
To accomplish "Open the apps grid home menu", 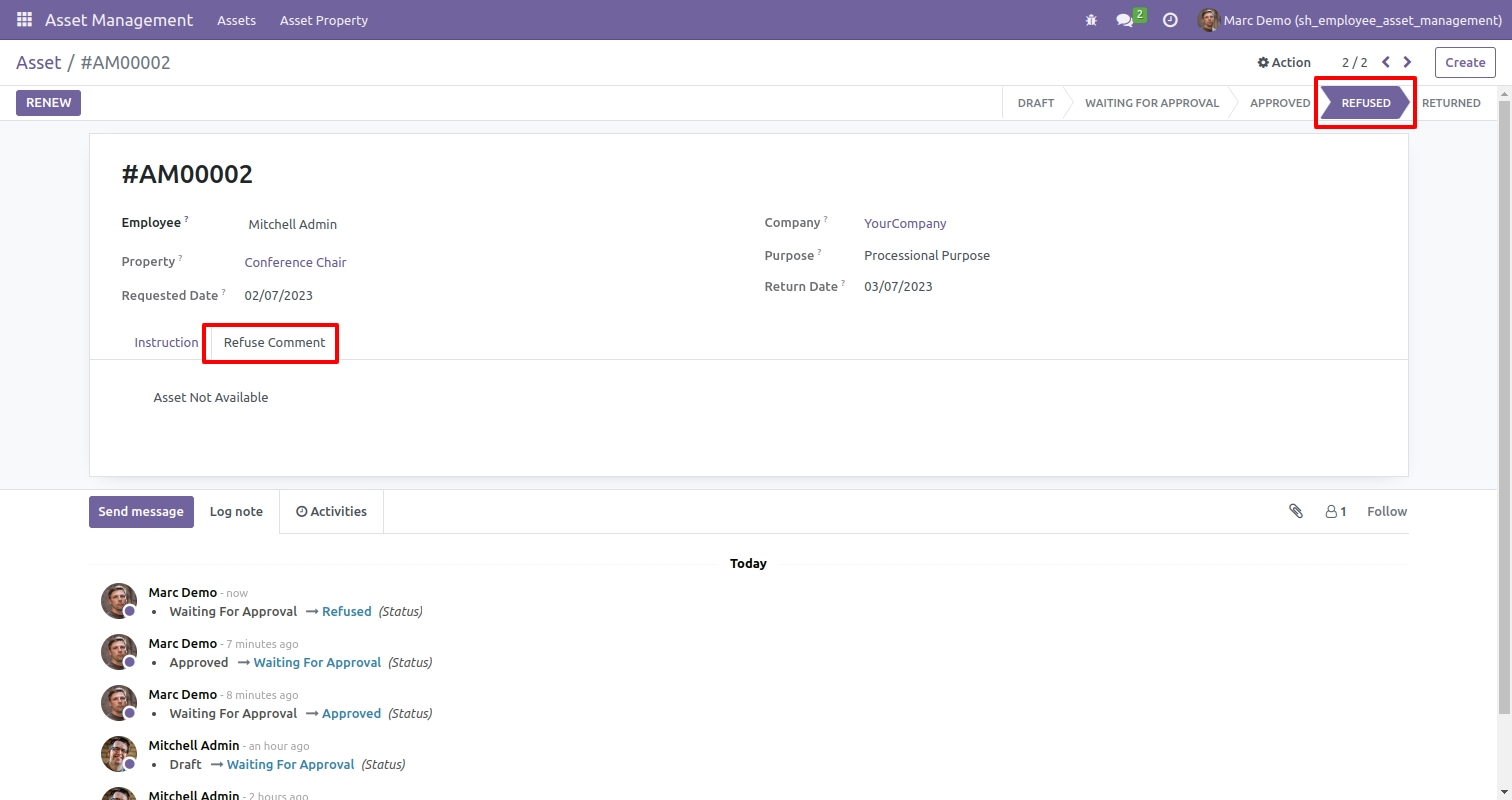I will click(x=24, y=20).
